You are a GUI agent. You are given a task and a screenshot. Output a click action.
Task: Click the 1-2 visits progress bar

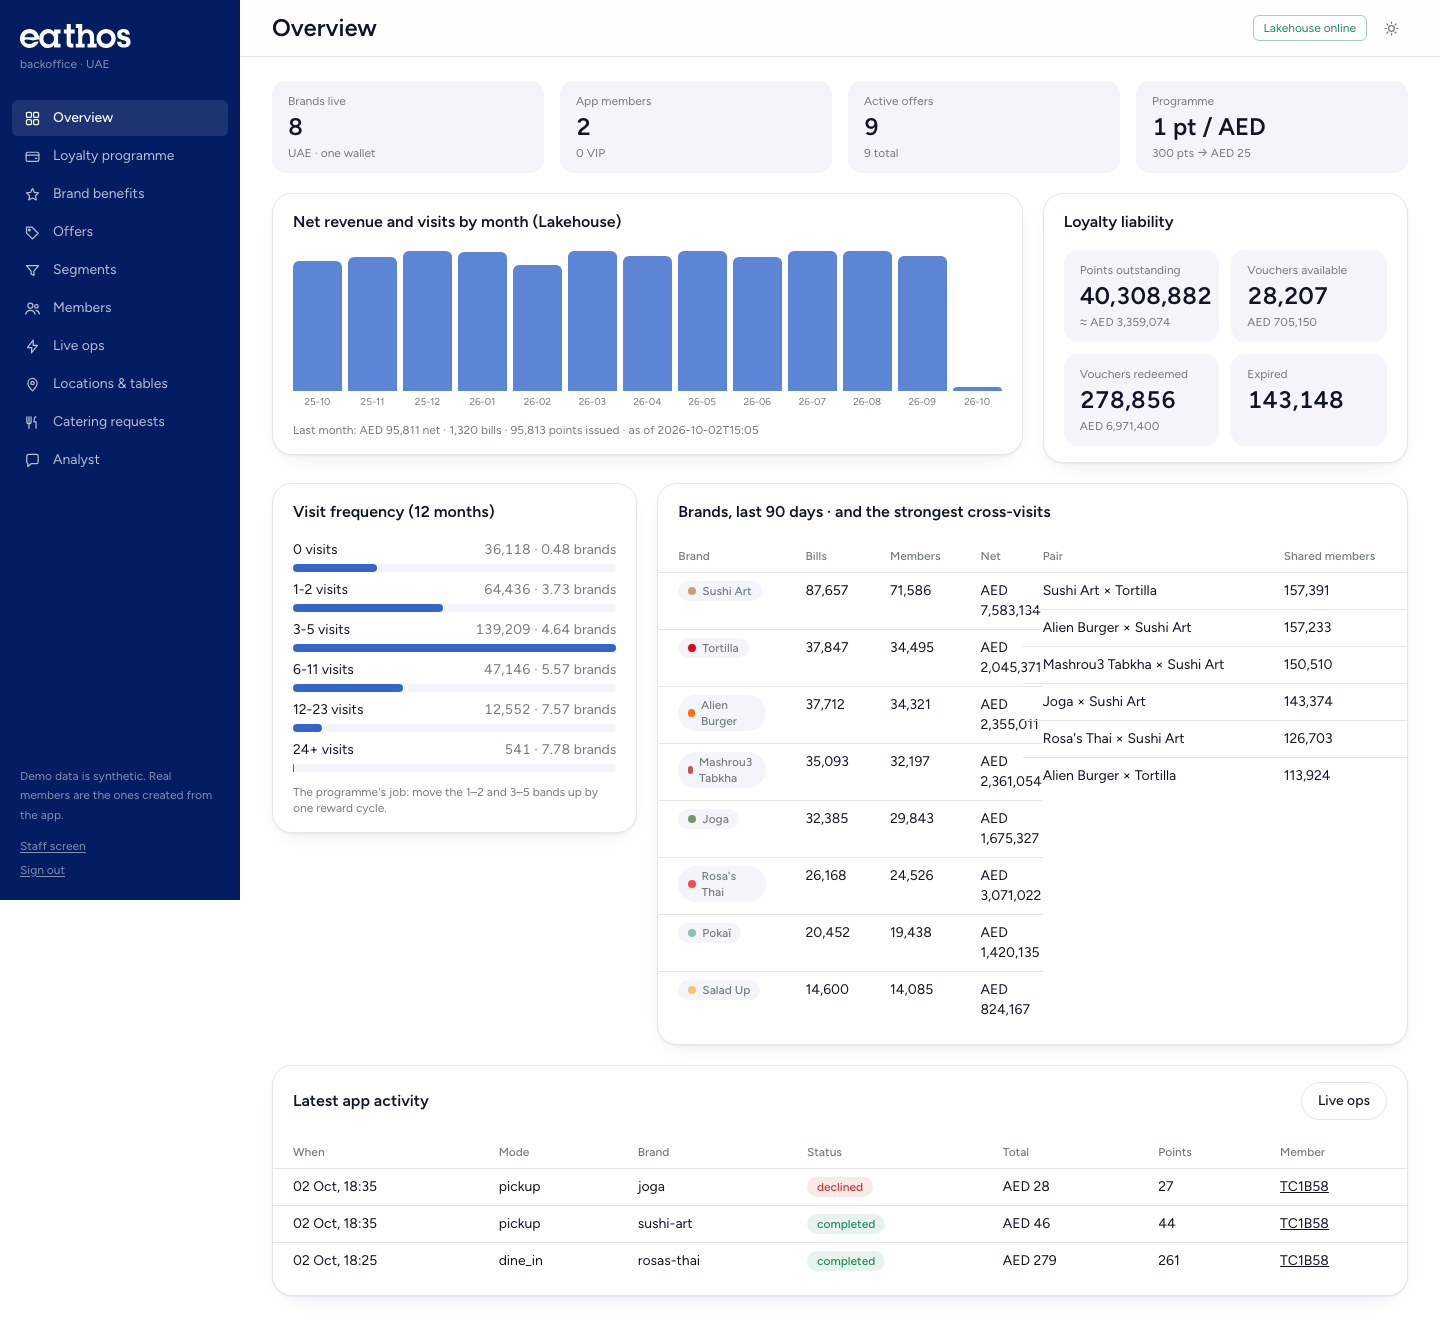454,608
